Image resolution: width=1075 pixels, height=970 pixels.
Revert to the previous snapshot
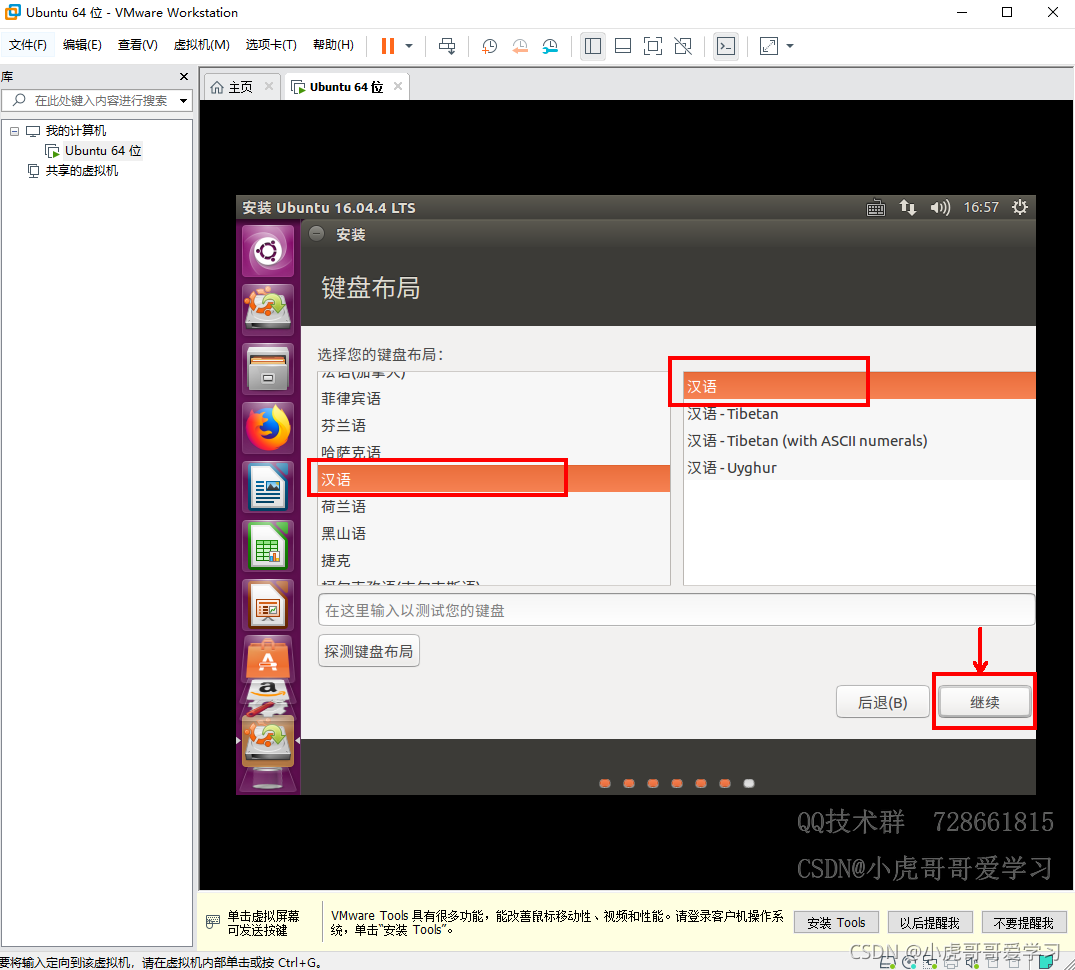point(520,46)
